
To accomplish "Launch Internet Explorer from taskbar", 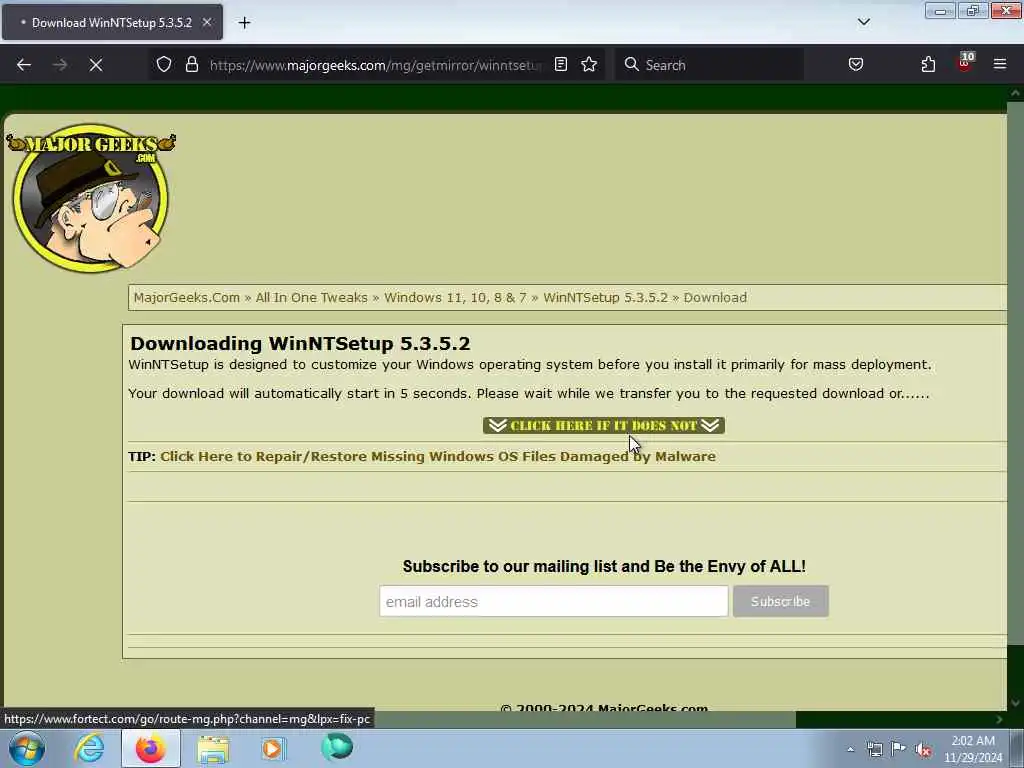I will point(89,748).
